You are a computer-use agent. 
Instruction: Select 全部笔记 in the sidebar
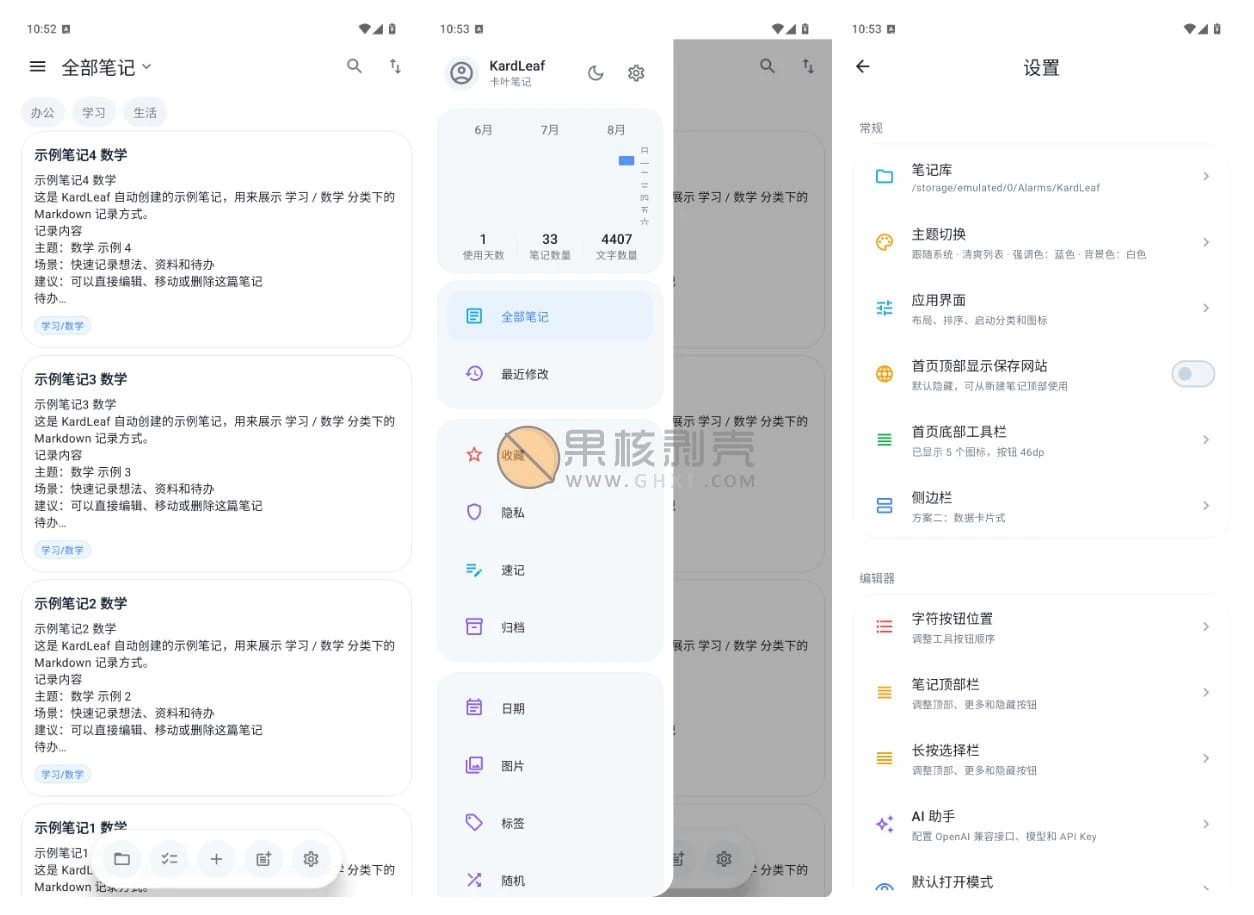point(550,317)
